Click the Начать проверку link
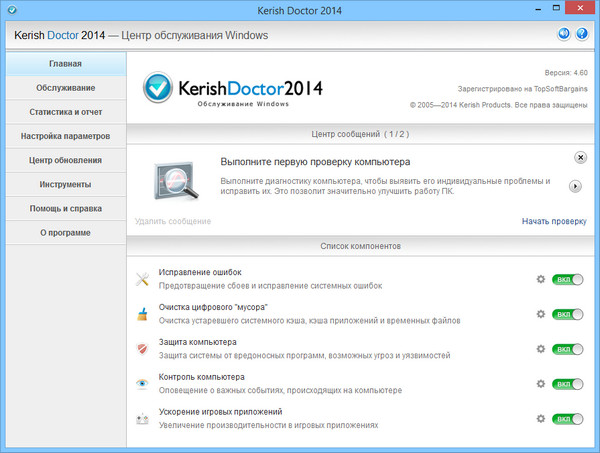 (554, 221)
